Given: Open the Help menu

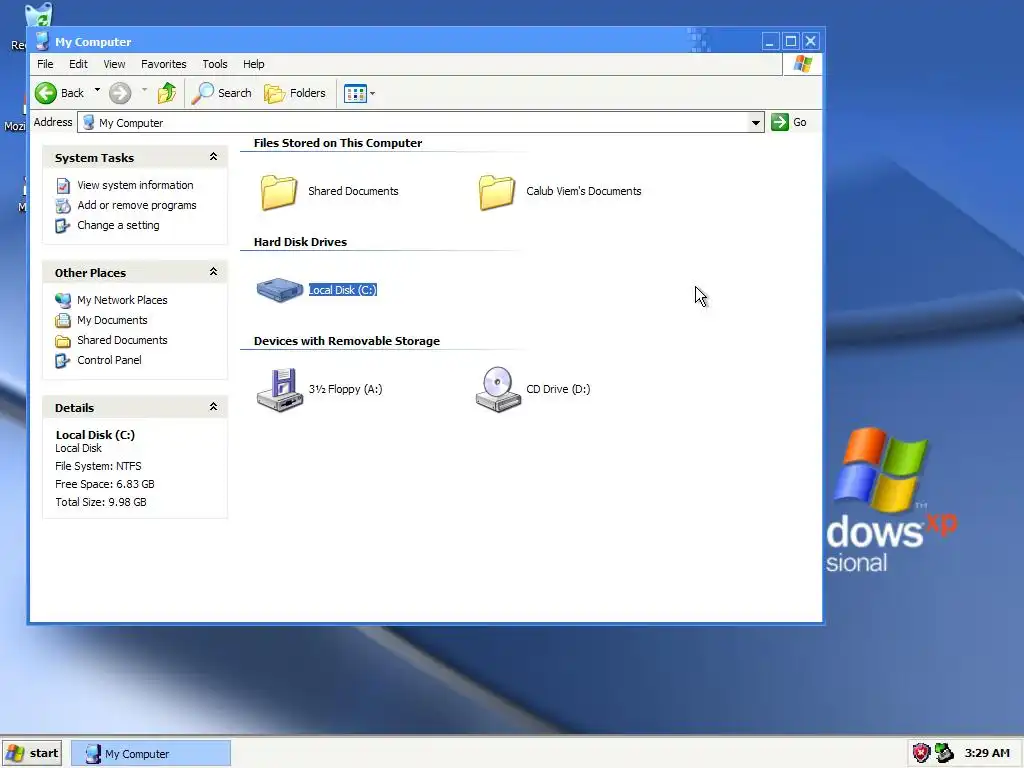Looking at the screenshot, I should coord(253,64).
